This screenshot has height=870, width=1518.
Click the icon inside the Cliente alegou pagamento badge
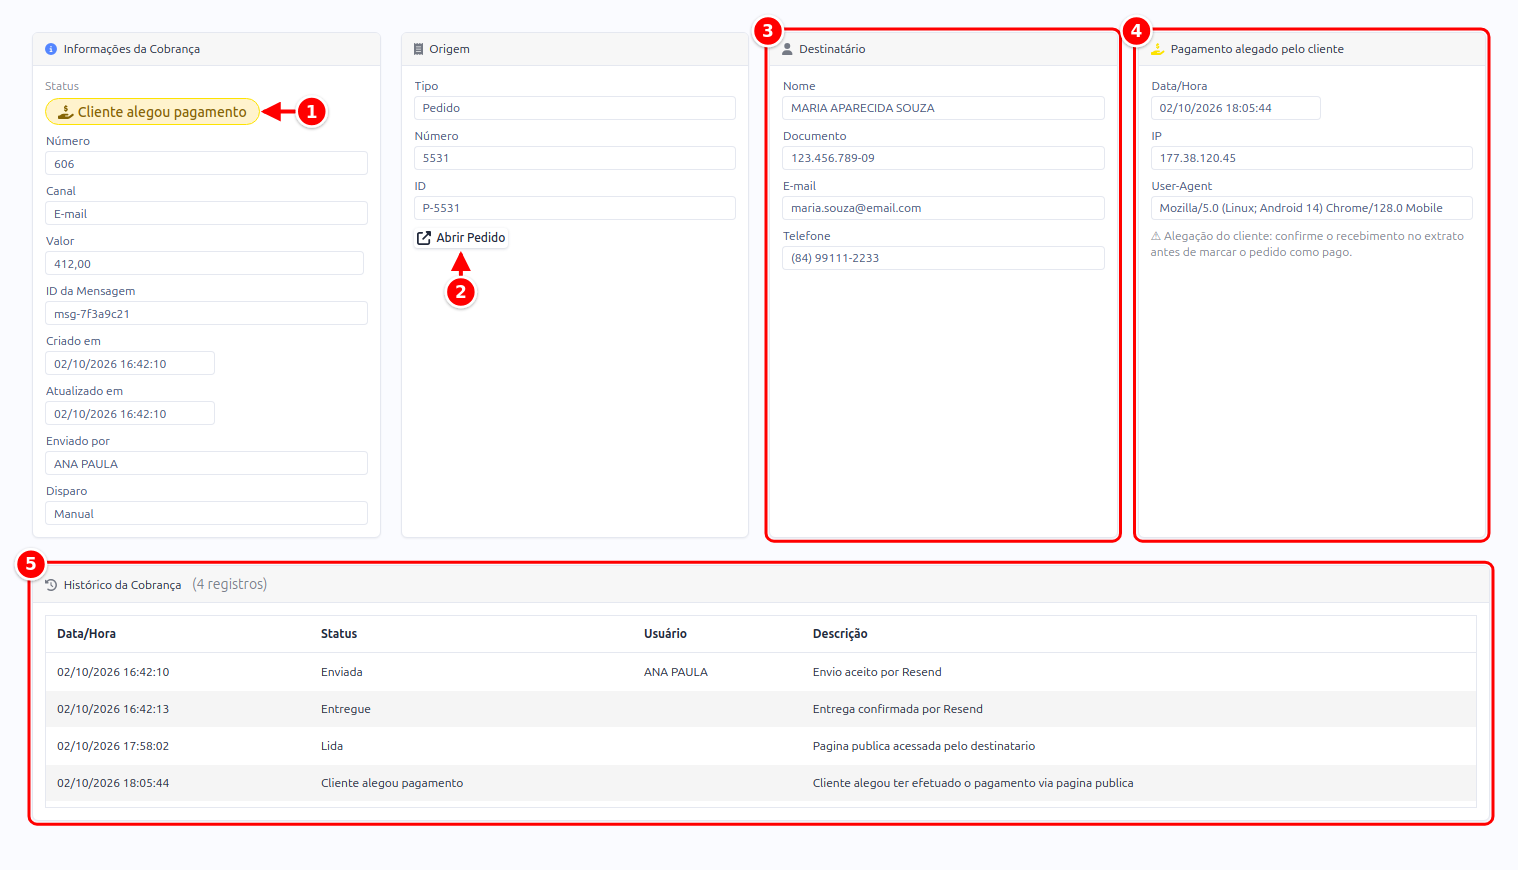pos(65,112)
